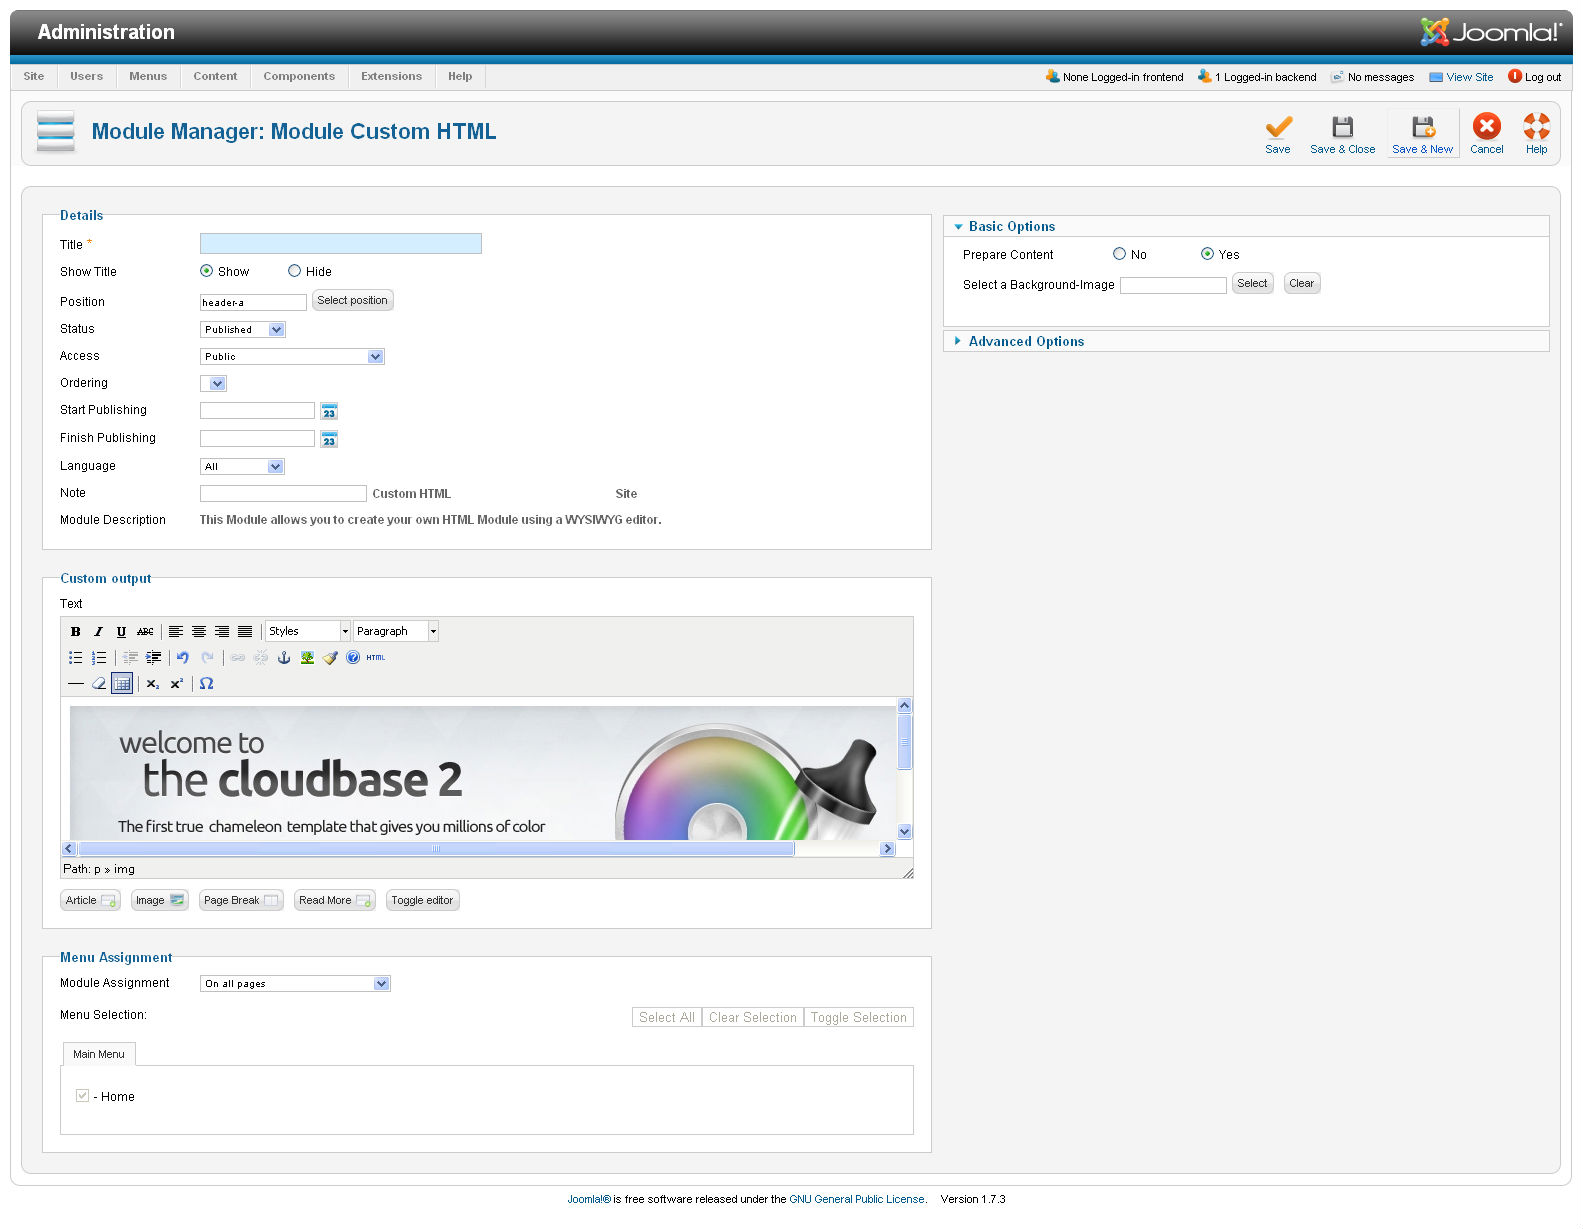This screenshot has width=1583, height=1229.
Task: Insert a horizontal rule line
Action: click(x=75, y=684)
